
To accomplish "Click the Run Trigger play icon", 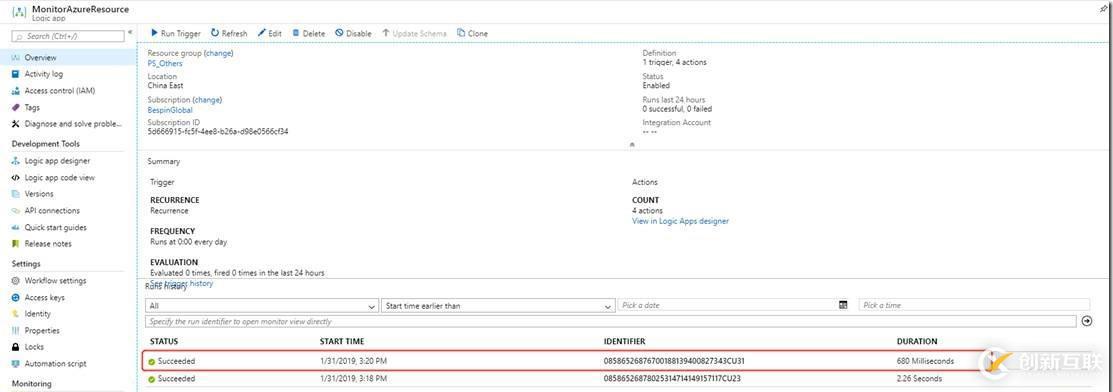I will pyautogui.click(x=154, y=33).
